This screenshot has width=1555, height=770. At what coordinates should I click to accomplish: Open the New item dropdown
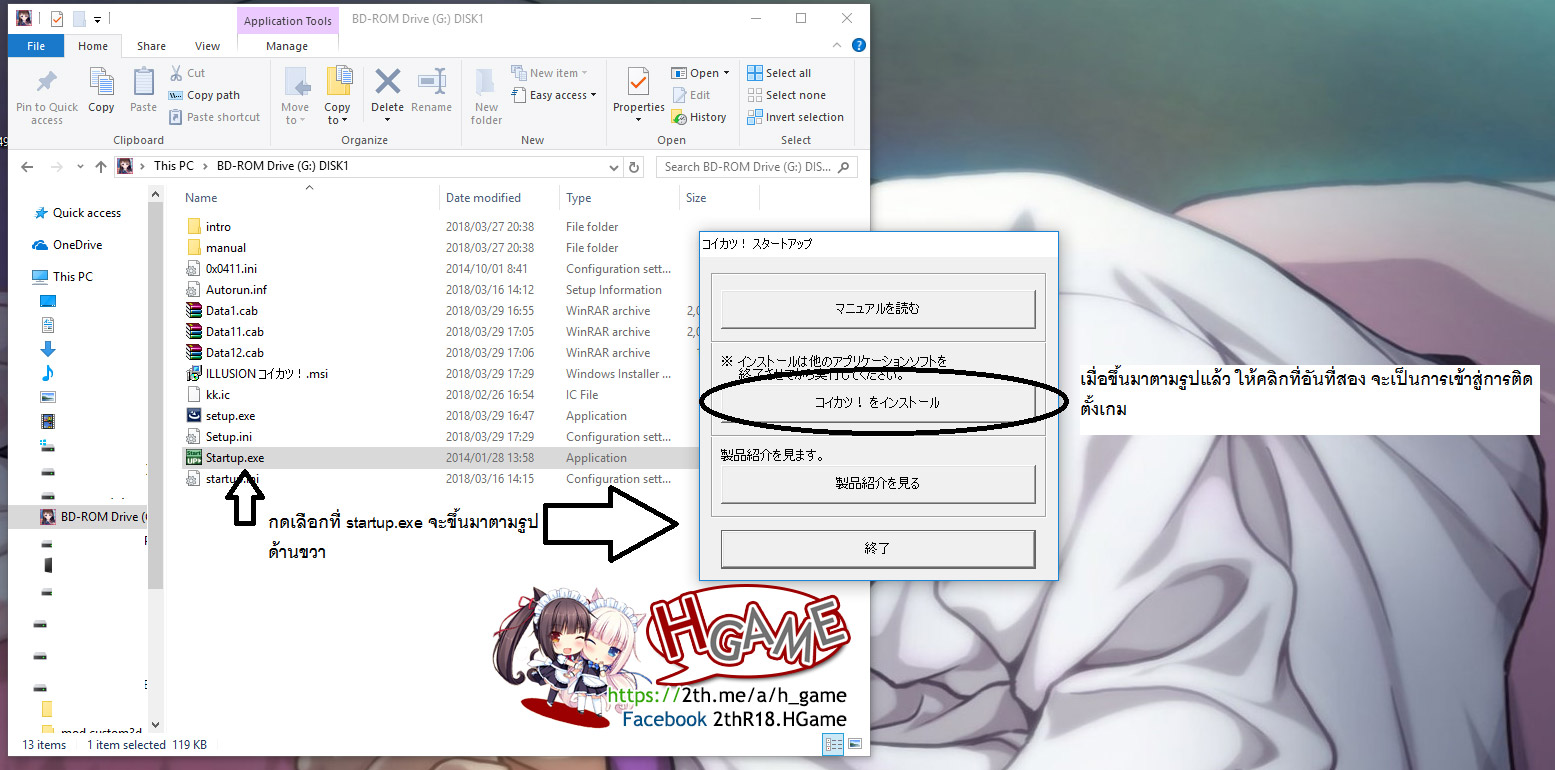549,73
